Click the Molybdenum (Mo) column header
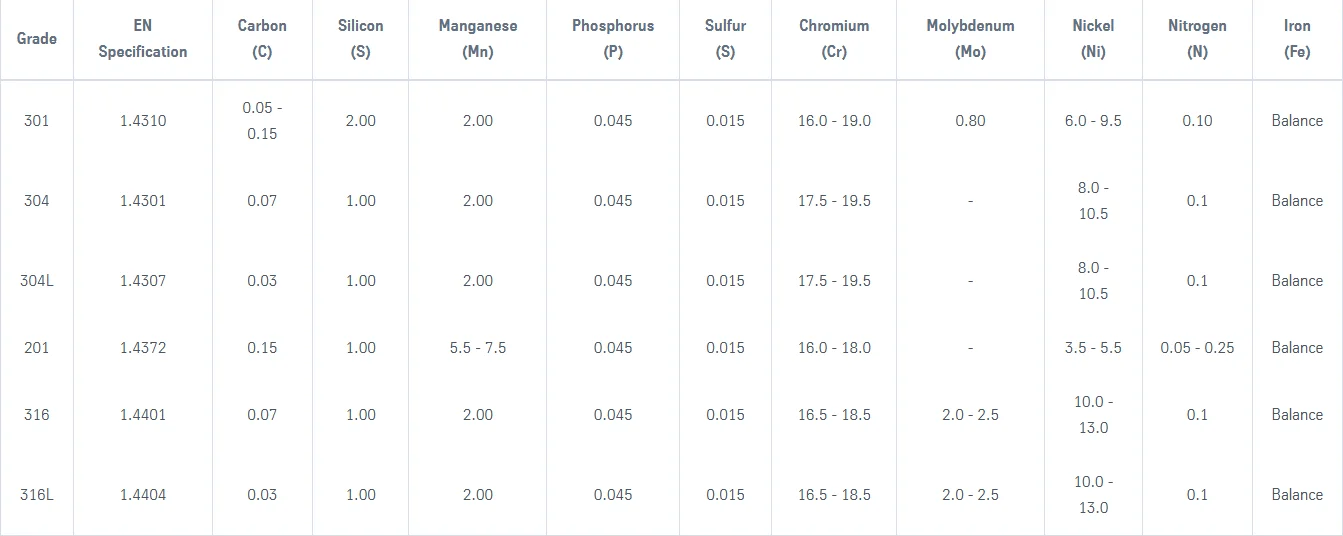This screenshot has height=536, width=1343. pos(970,39)
